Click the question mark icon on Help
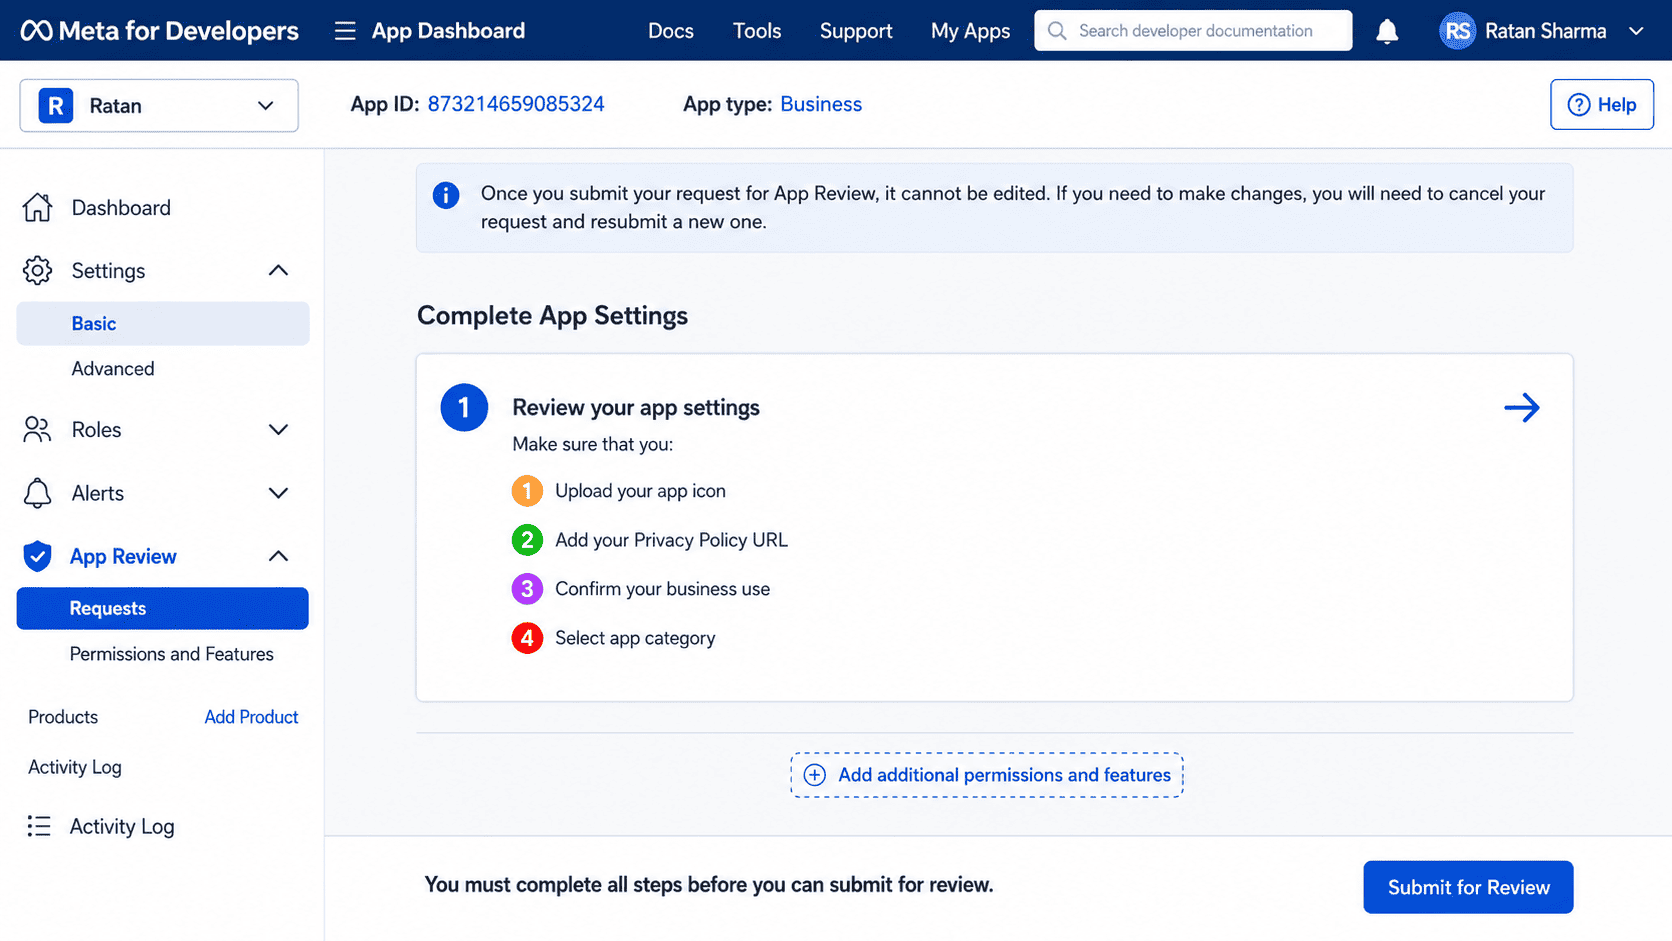The height and width of the screenshot is (941, 1672). [1579, 105]
